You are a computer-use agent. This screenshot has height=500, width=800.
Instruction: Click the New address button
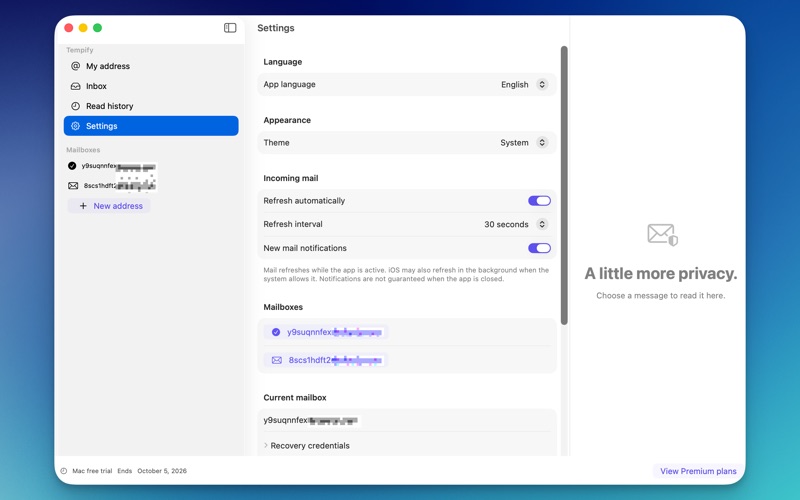click(x=109, y=206)
